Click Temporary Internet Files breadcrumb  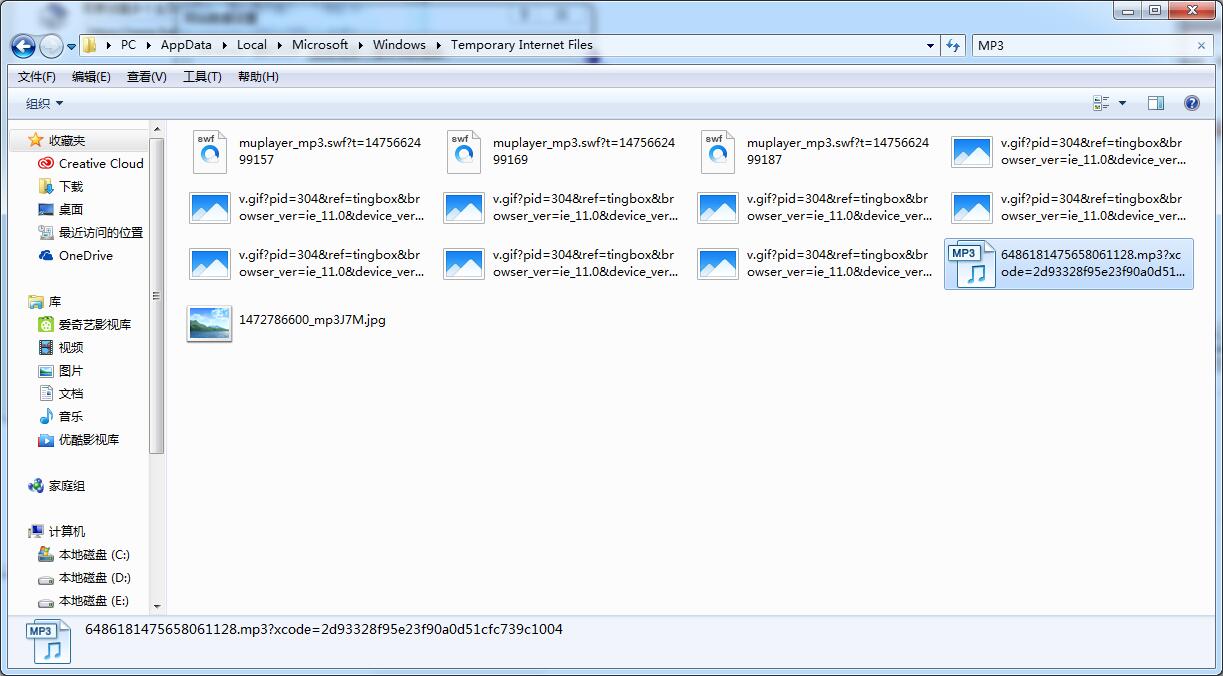522,45
